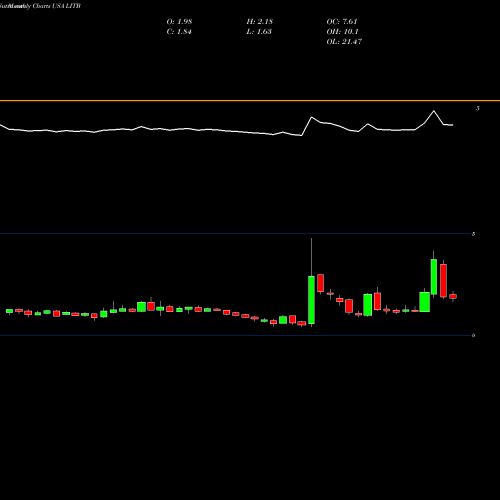The image size is (500, 500).
Task: Select the high price value H: 2.18
Action: pos(260,22)
